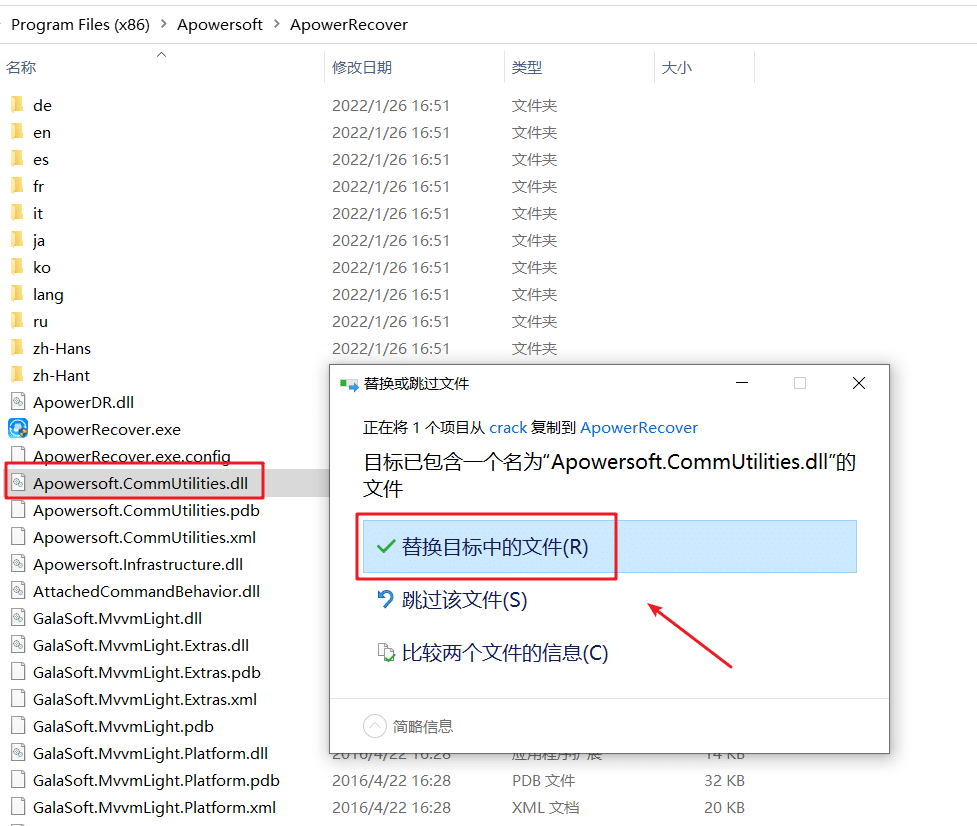977x826 pixels.
Task: Click the Apowersoft.CommUtilities.pdb file icon
Action: pyautogui.click(x=18, y=510)
